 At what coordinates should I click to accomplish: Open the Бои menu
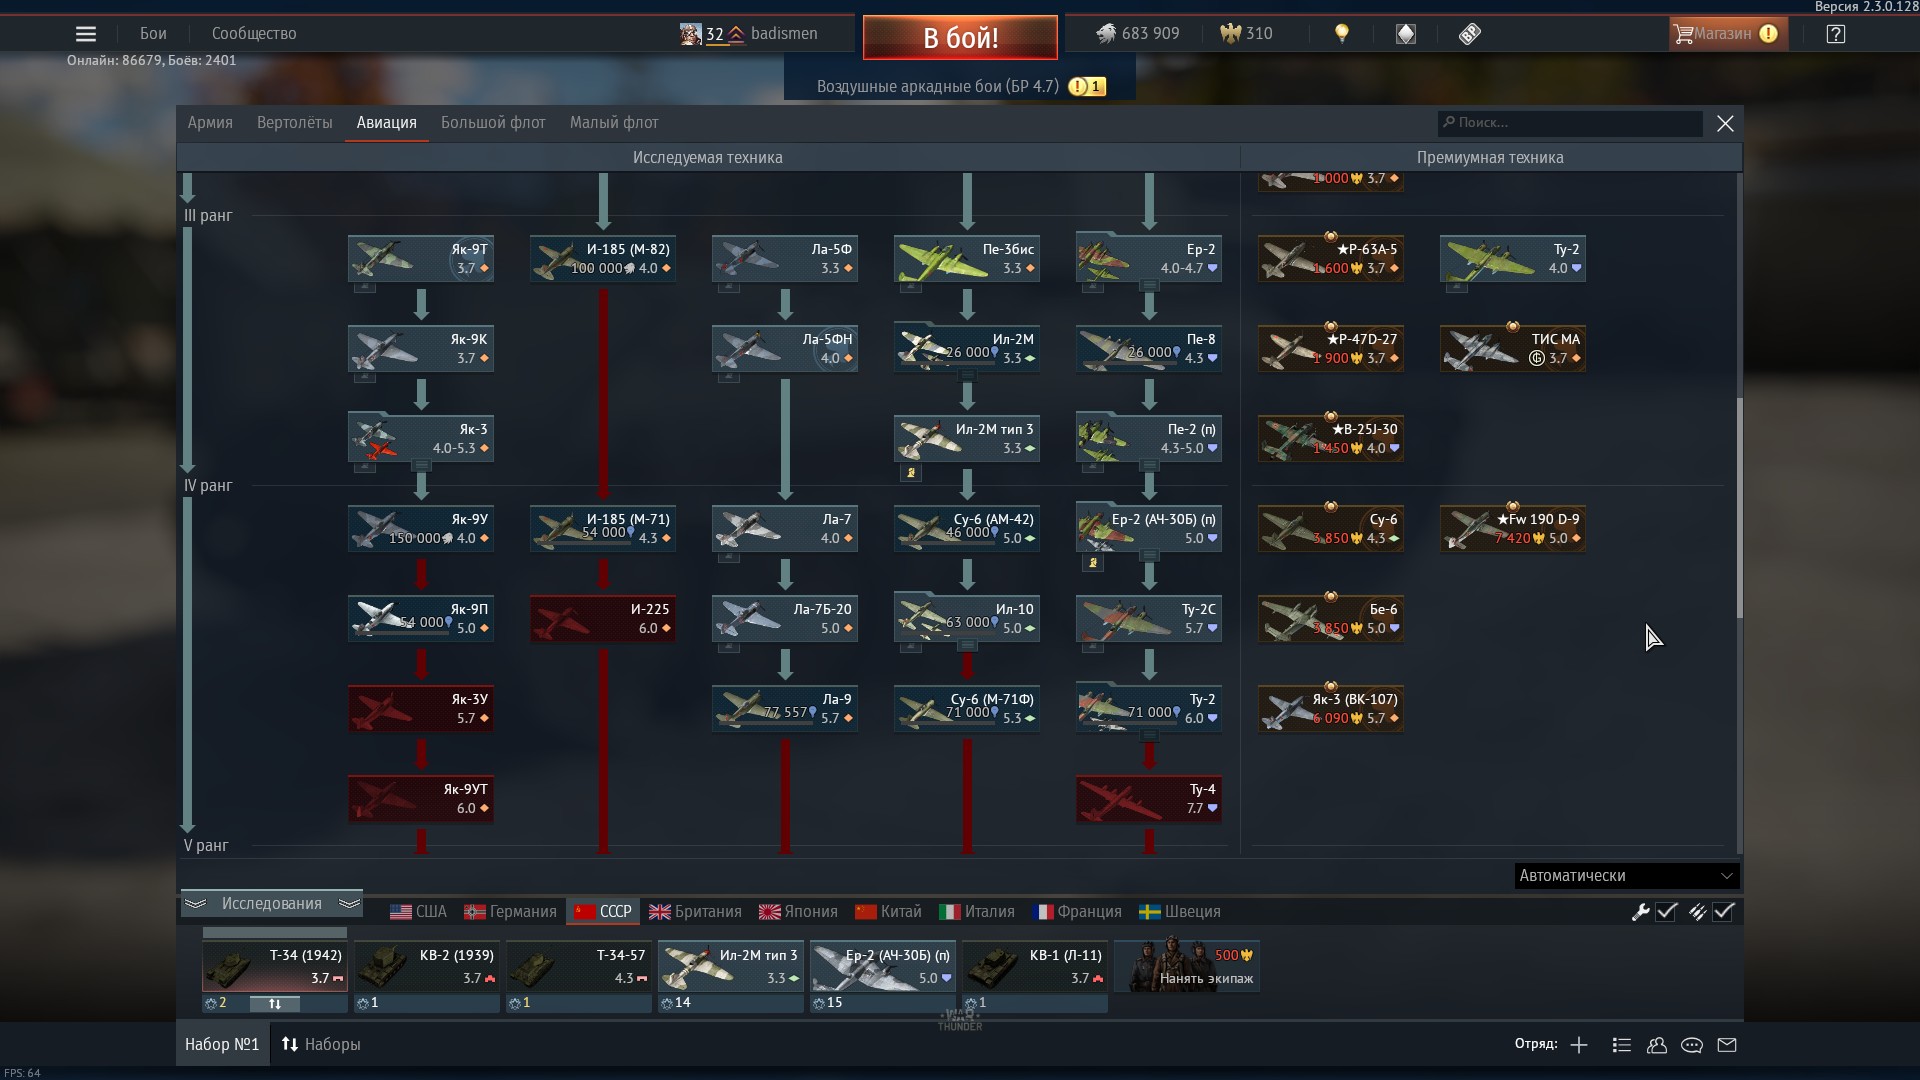(x=153, y=34)
